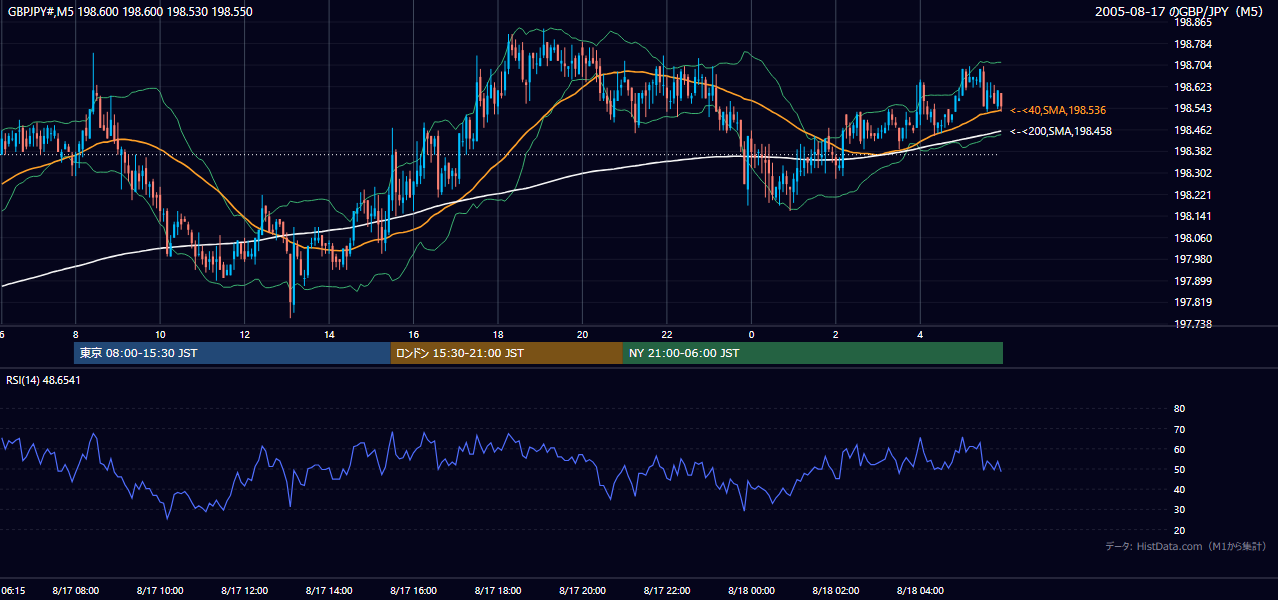Viewport: 1278px width, 600px height.
Task: Click RSI axis level 50
Action: pyautogui.click(x=1179, y=469)
